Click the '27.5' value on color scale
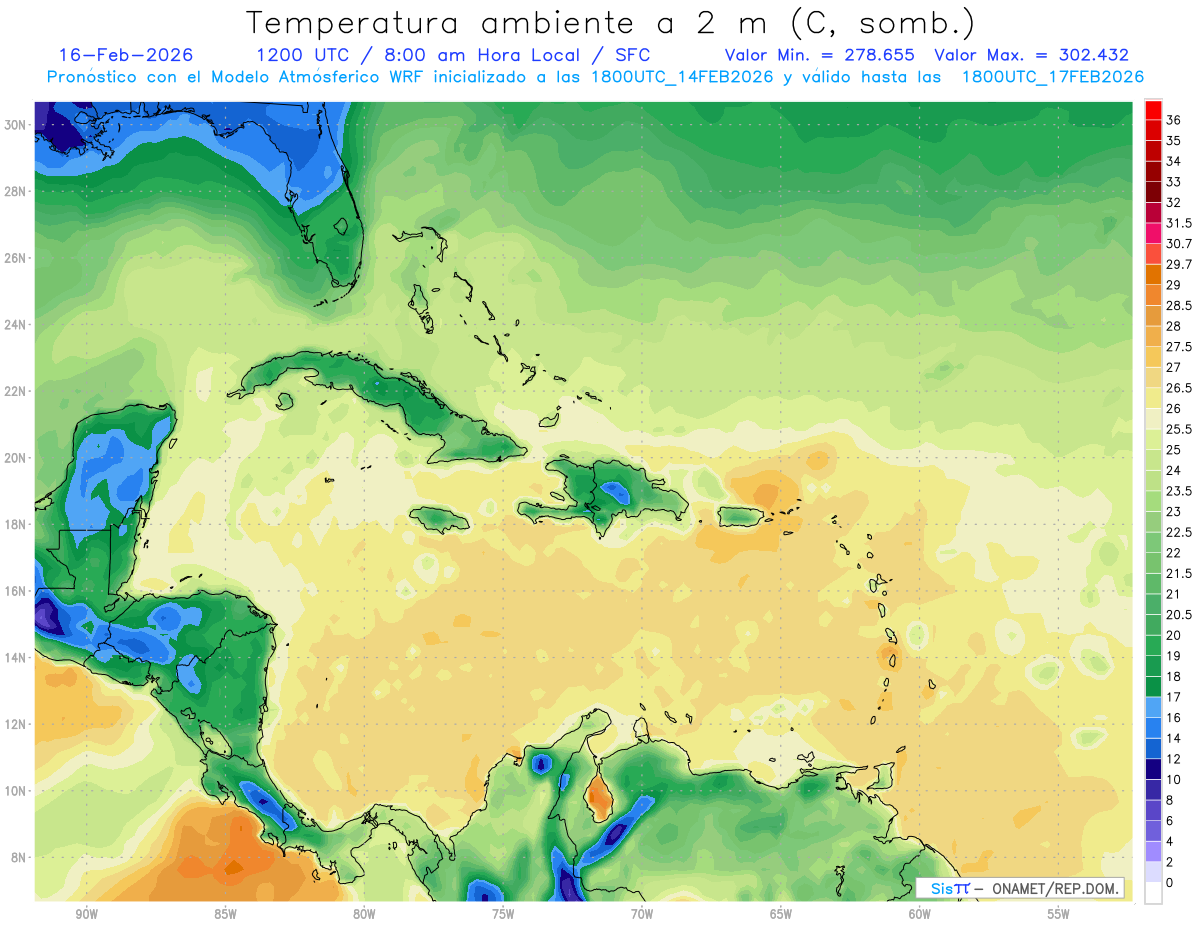 (1179, 347)
